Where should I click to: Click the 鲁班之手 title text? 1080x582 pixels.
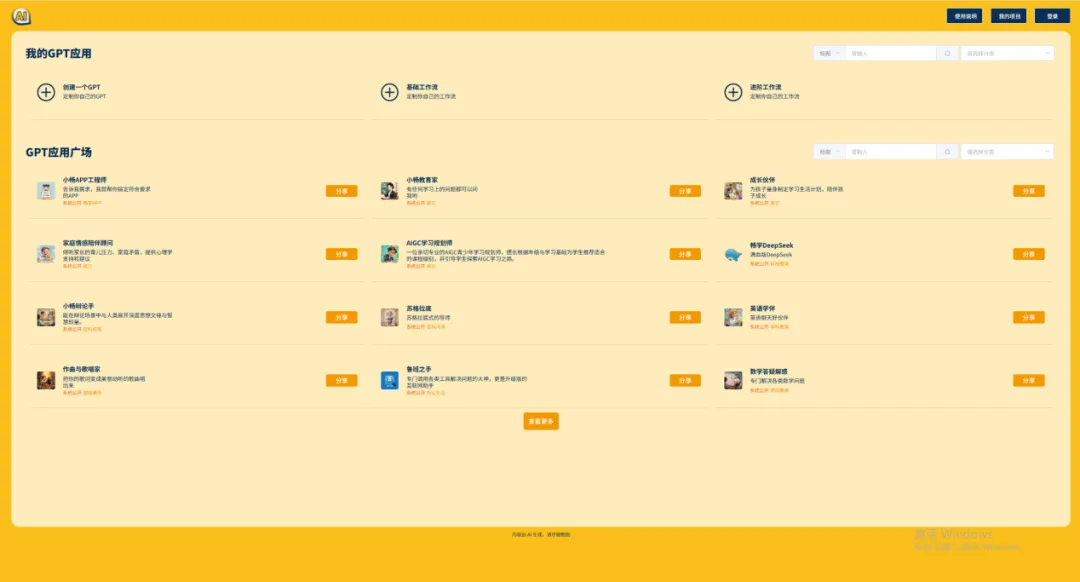(x=418, y=369)
